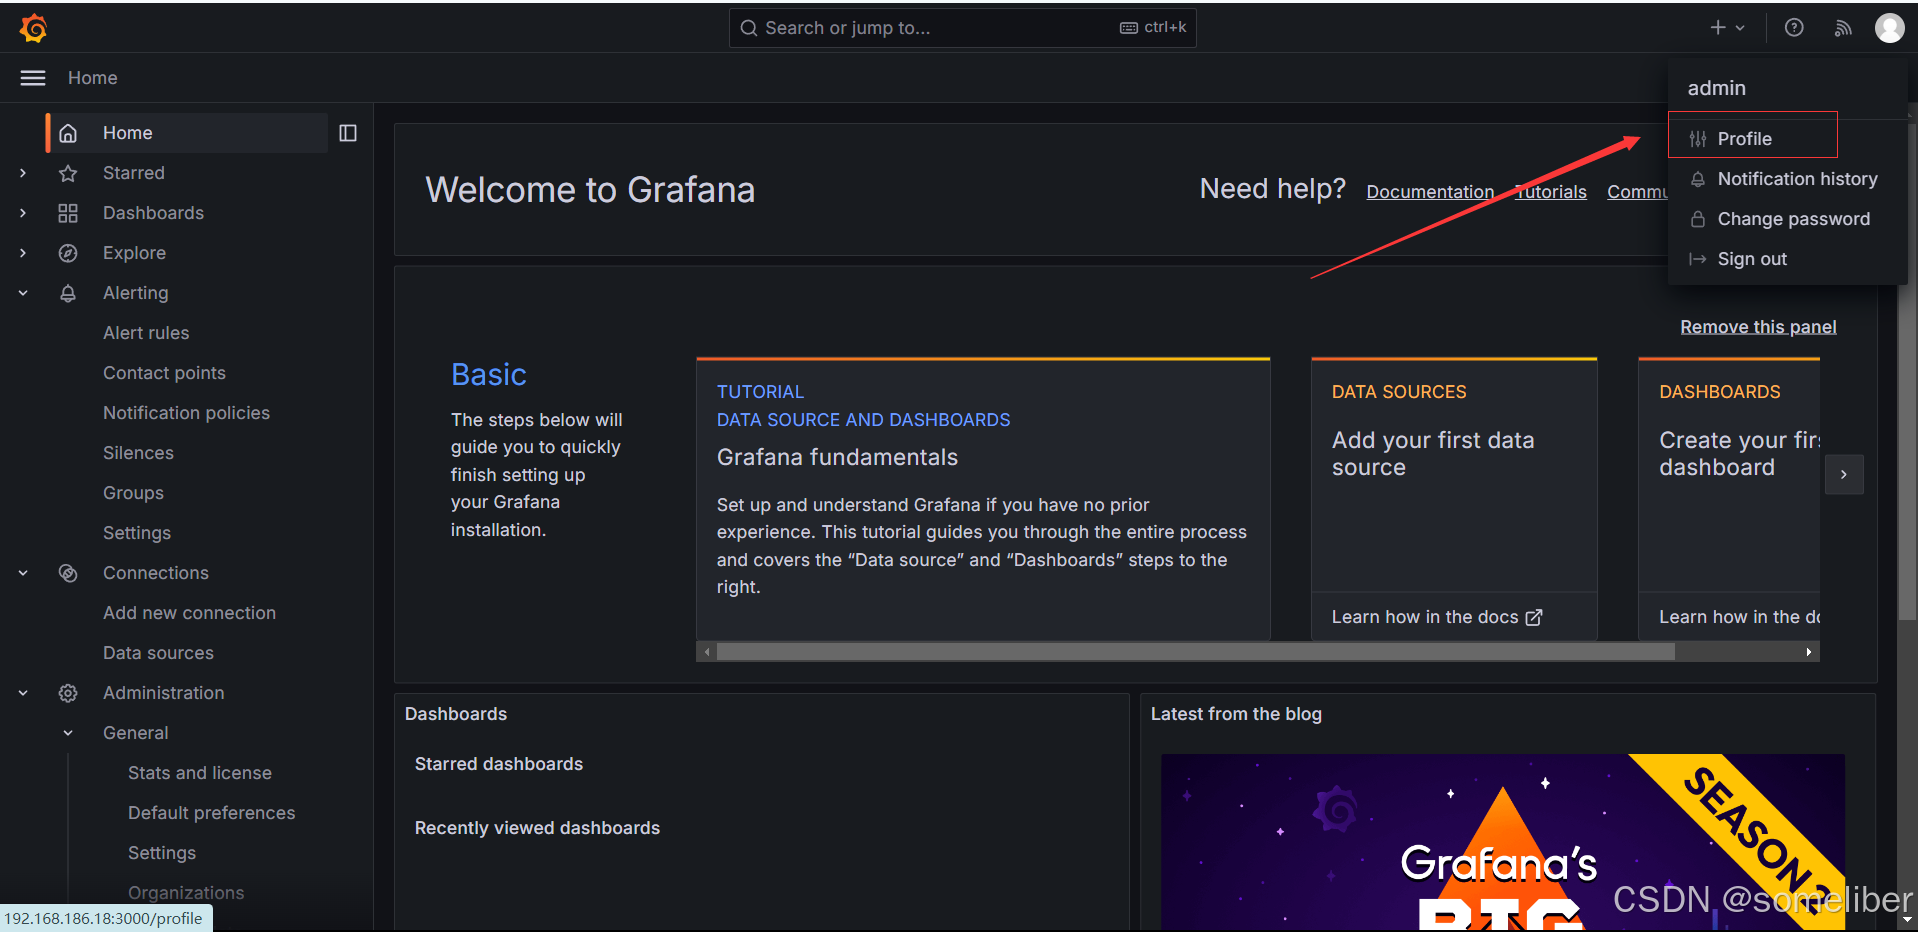Collapse the Connections section chevron
The height and width of the screenshot is (932, 1918).
pyautogui.click(x=23, y=573)
